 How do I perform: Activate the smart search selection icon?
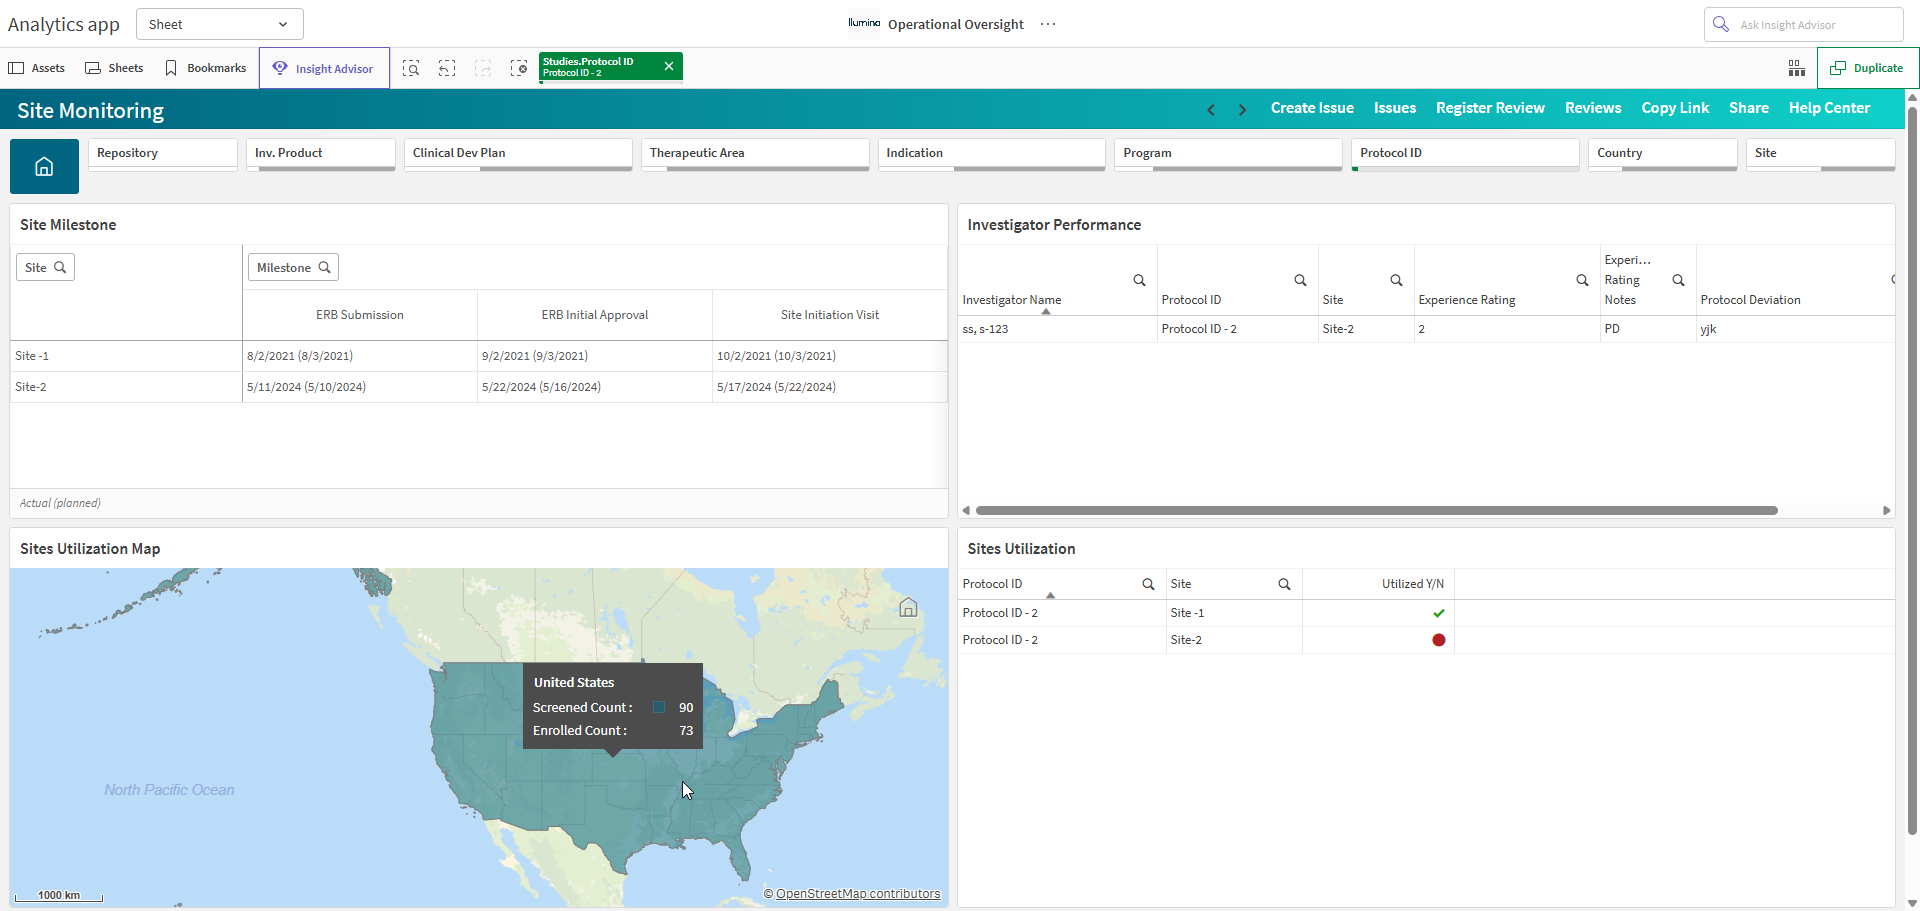(411, 68)
